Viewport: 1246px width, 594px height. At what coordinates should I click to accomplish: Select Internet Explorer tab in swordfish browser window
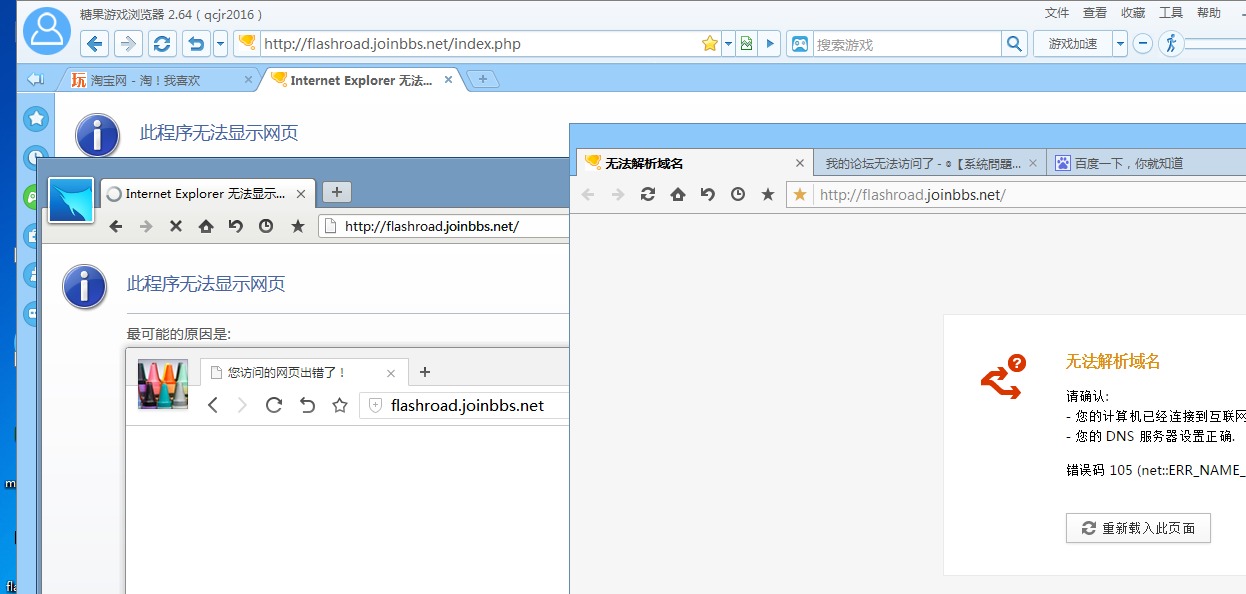coord(208,194)
